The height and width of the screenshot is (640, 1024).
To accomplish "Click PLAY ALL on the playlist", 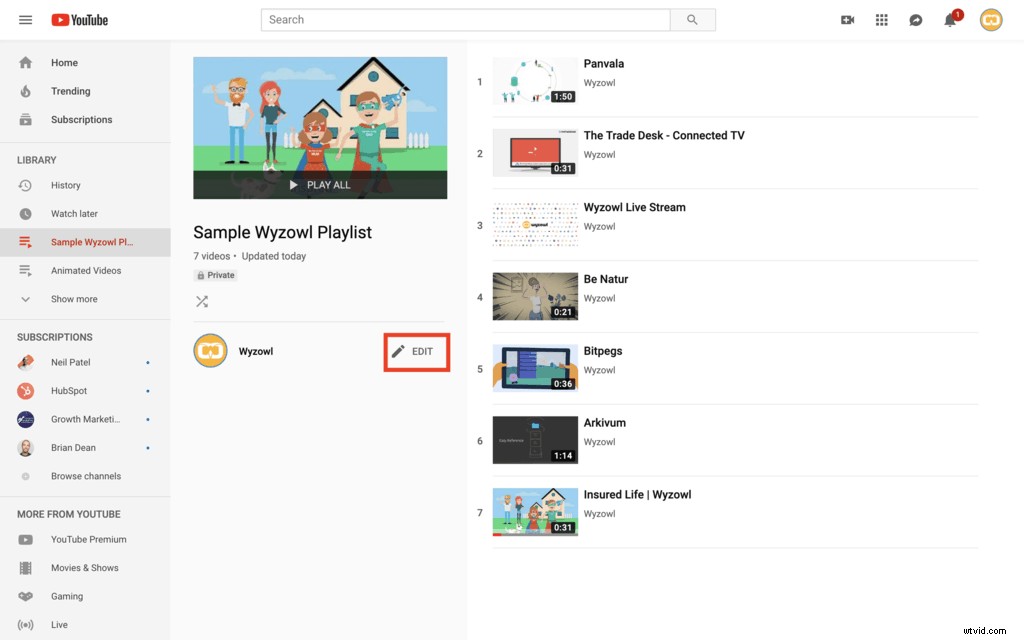I will (320, 185).
